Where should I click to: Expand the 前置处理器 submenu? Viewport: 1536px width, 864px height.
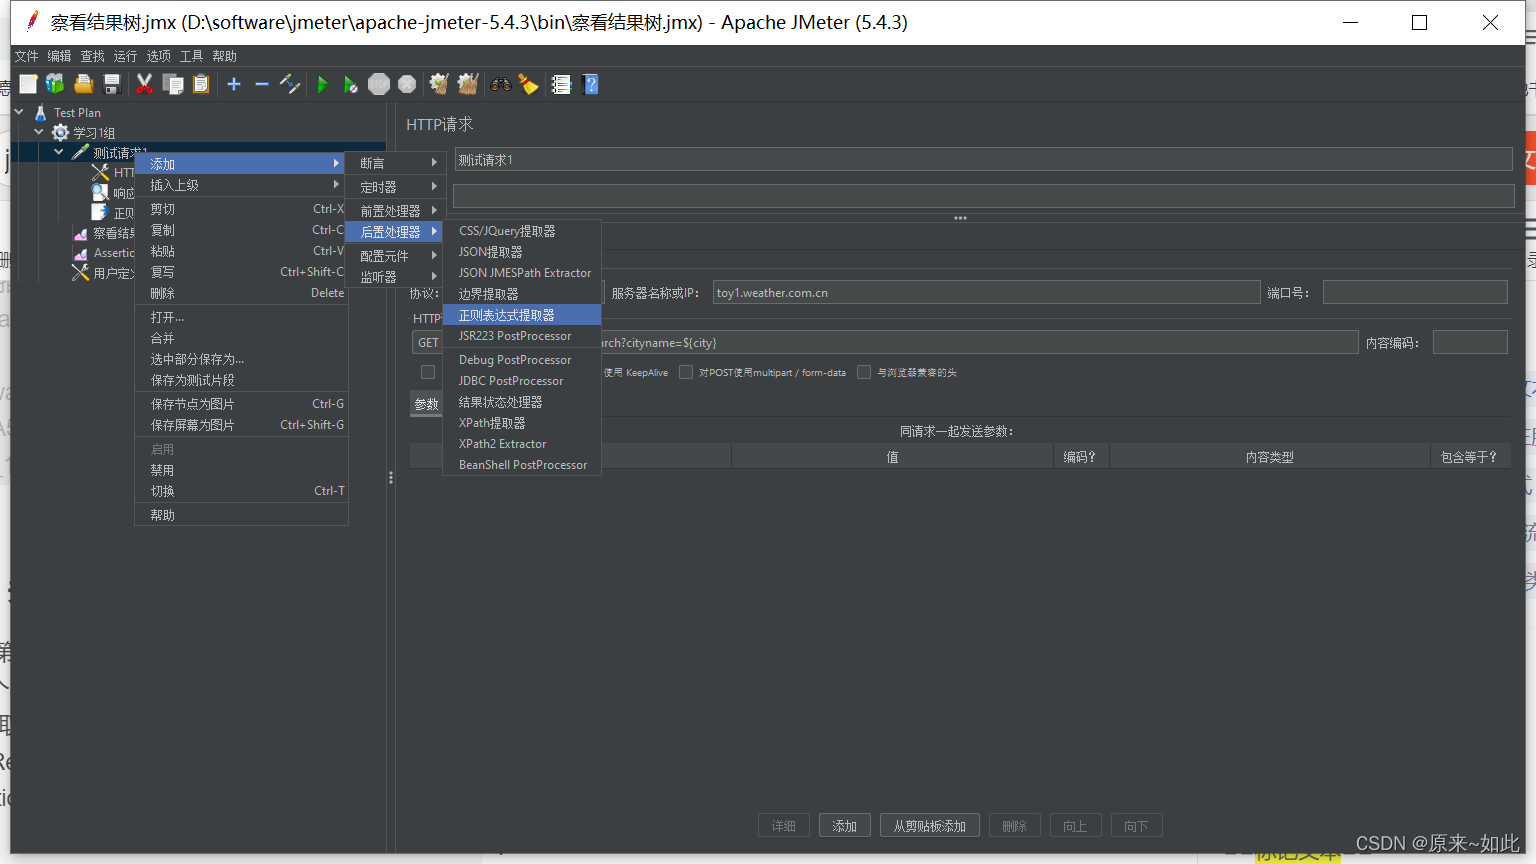coord(396,211)
